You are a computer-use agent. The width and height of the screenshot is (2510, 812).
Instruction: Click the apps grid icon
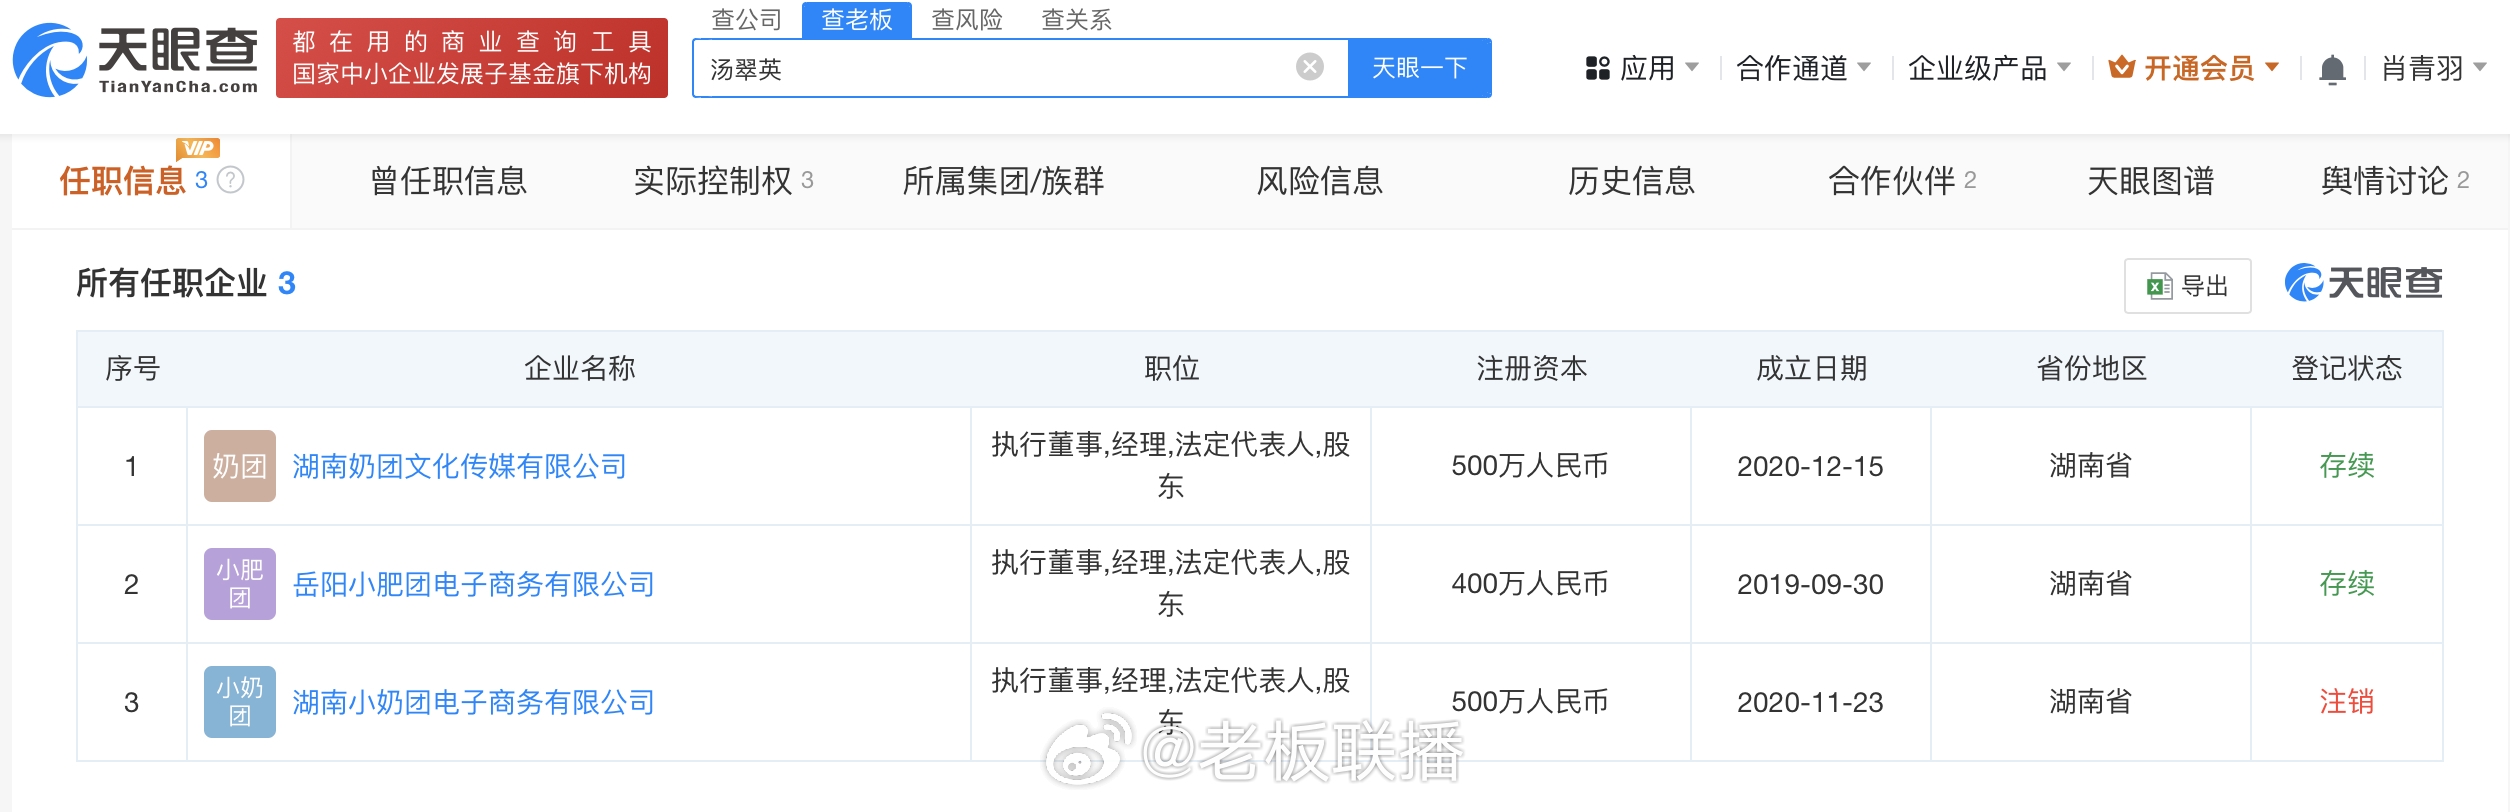[x=1597, y=68]
